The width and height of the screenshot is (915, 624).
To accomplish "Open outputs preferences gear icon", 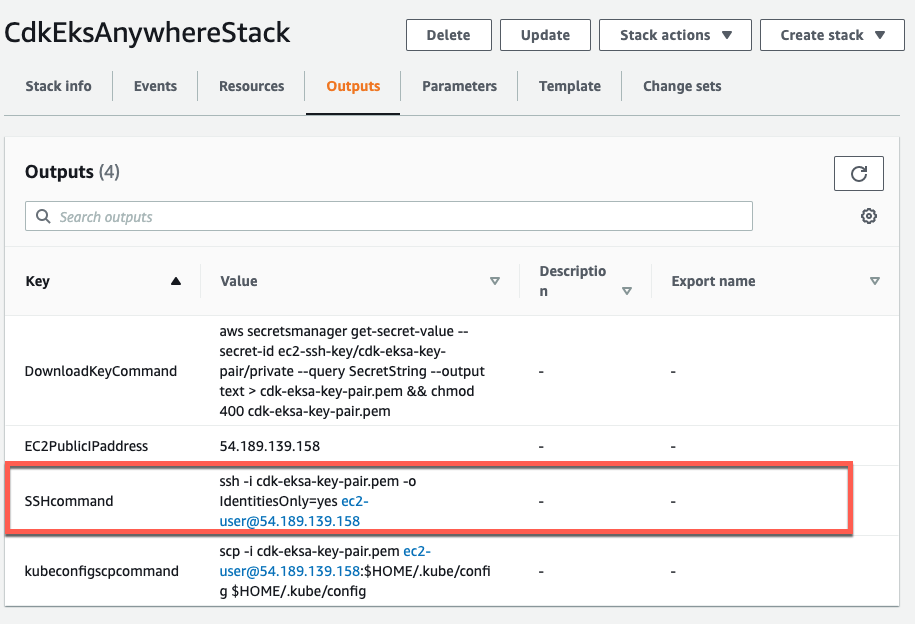I will (868, 216).
